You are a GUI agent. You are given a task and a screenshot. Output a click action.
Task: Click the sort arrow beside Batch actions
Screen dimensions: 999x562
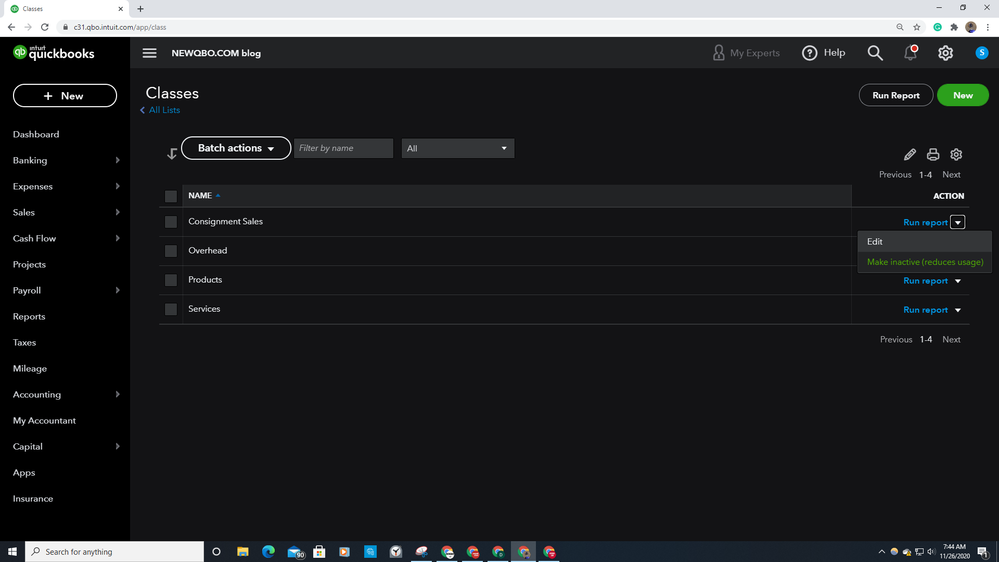[171, 154]
